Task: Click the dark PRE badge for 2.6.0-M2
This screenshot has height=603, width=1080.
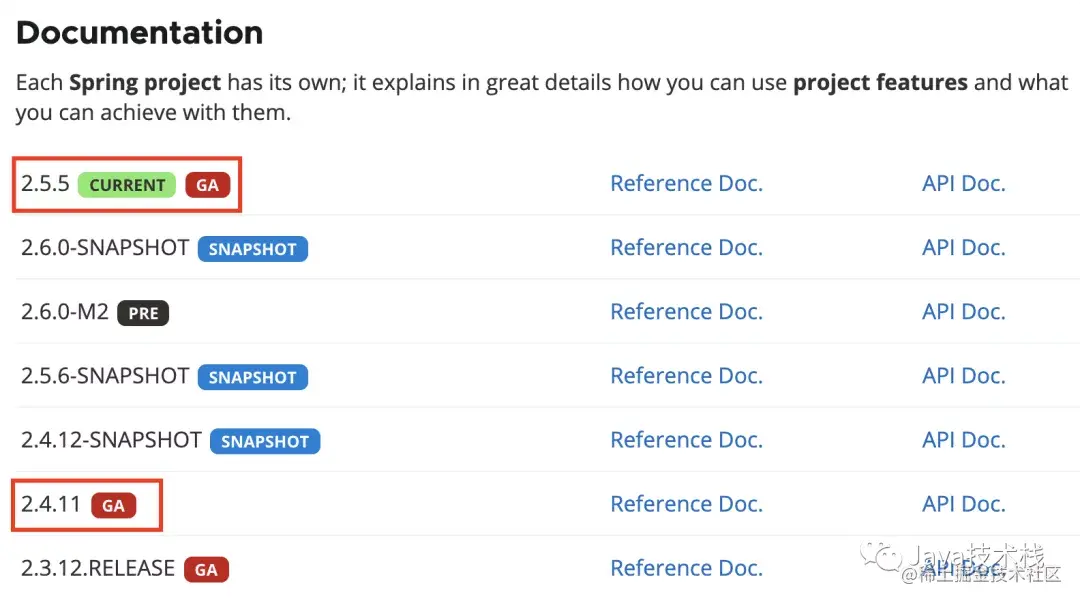Action: point(143,313)
